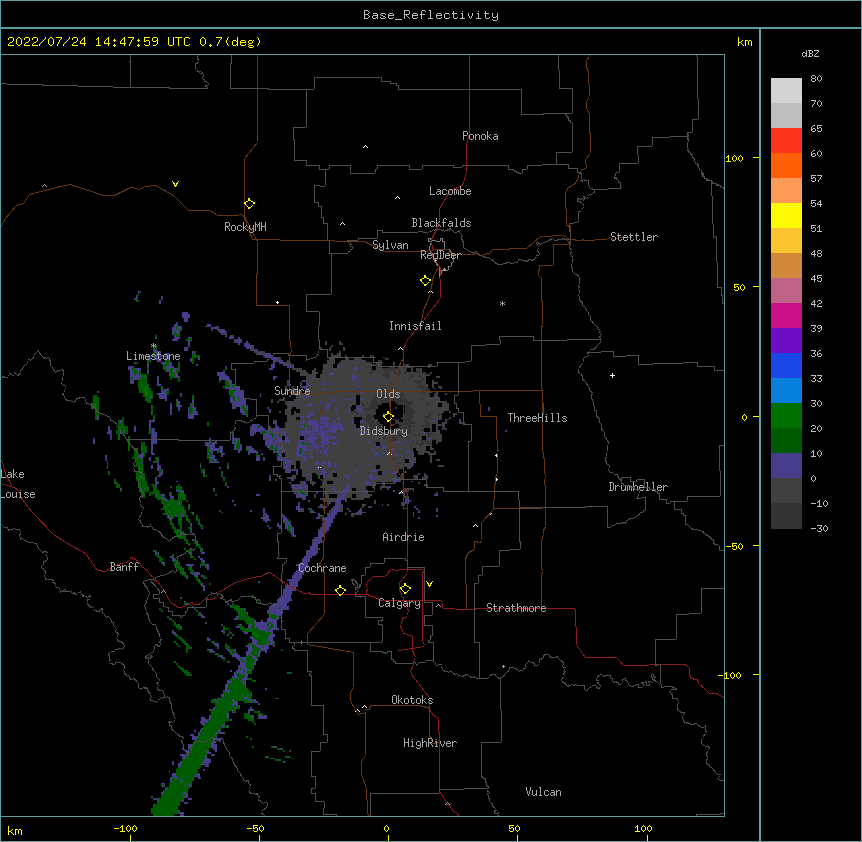The width and height of the screenshot is (862, 842).
Task: Select the yellow radar site marker below Olds
Action: pyautogui.click(x=388, y=417)
